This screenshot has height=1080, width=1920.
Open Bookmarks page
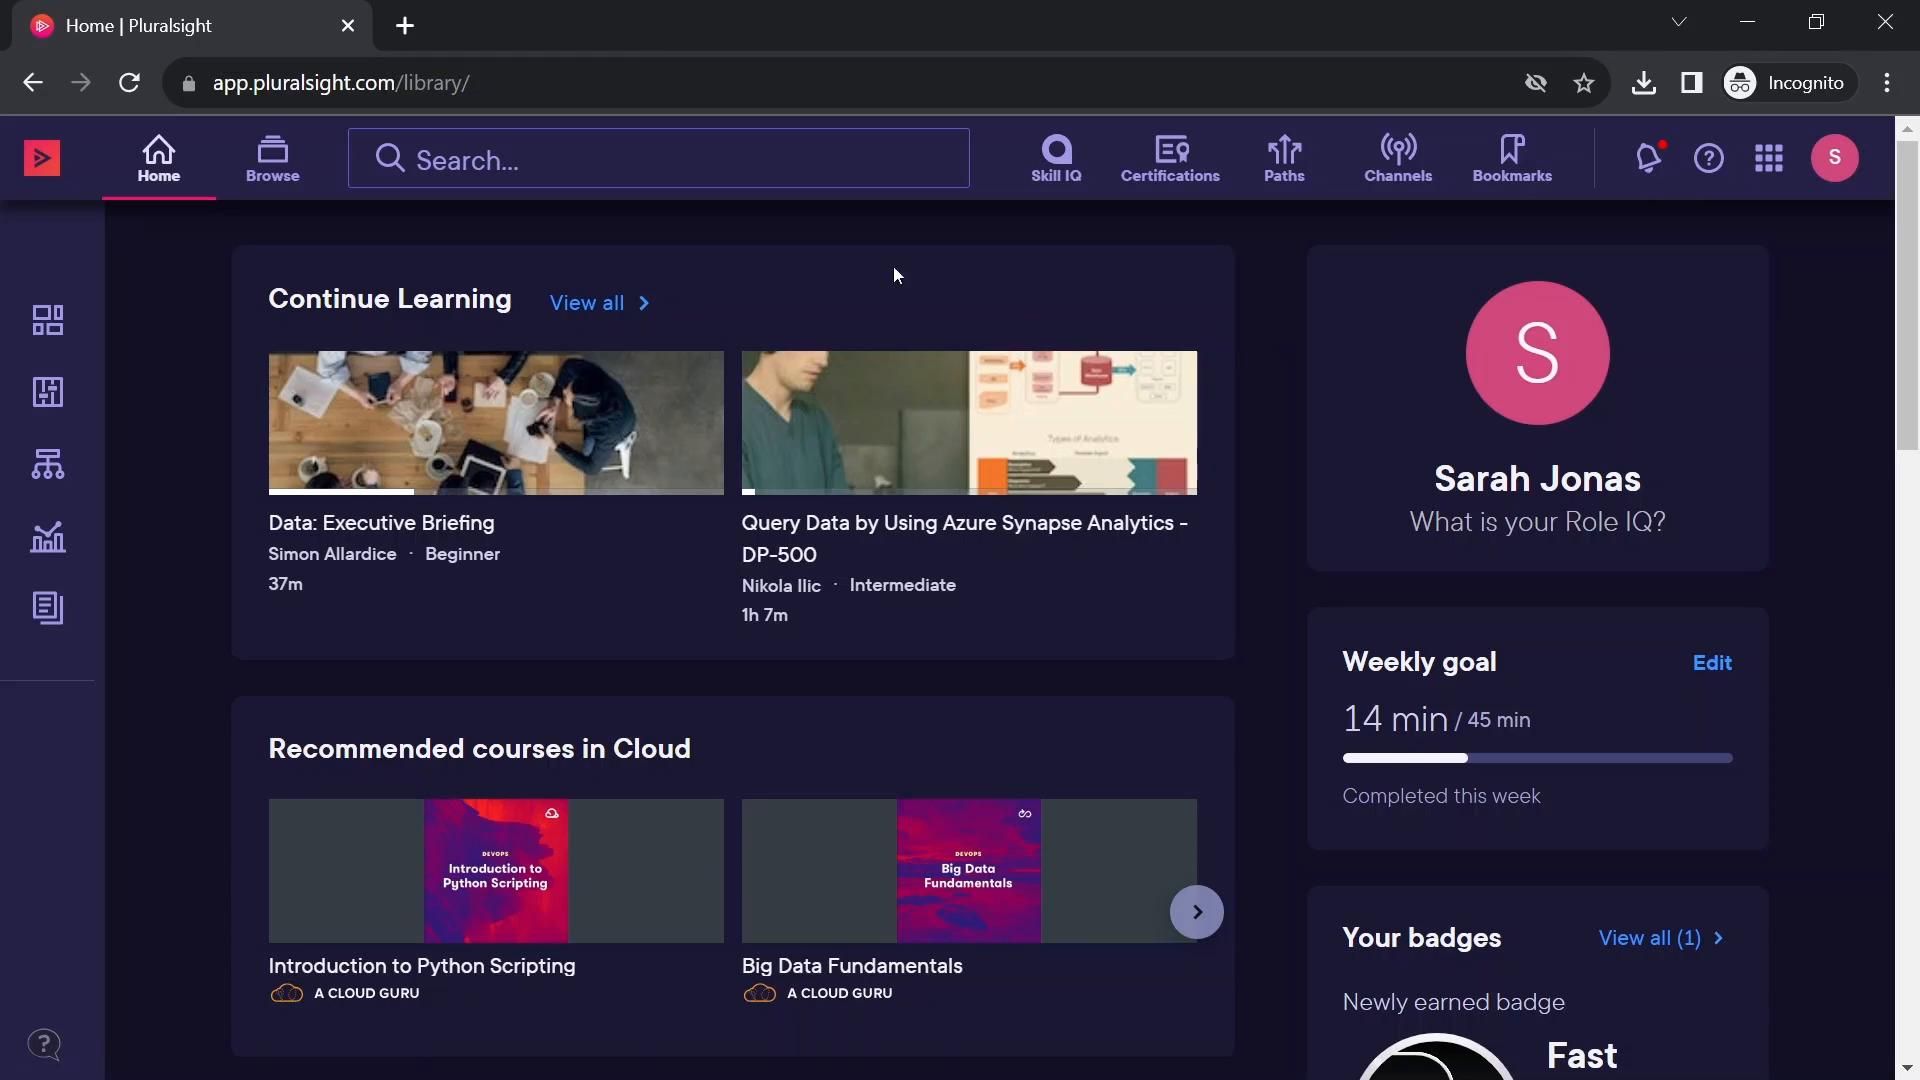click(1512, 159)
